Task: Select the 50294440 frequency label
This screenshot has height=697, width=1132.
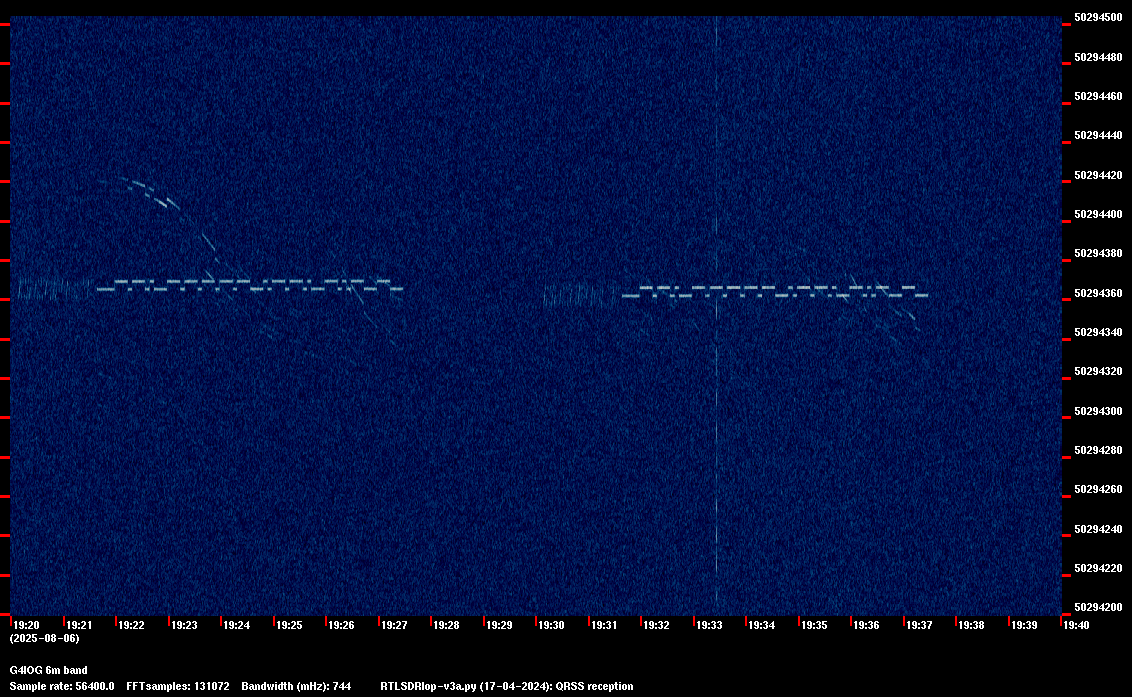Action: pyautogui.click(x=1098, y=136)
